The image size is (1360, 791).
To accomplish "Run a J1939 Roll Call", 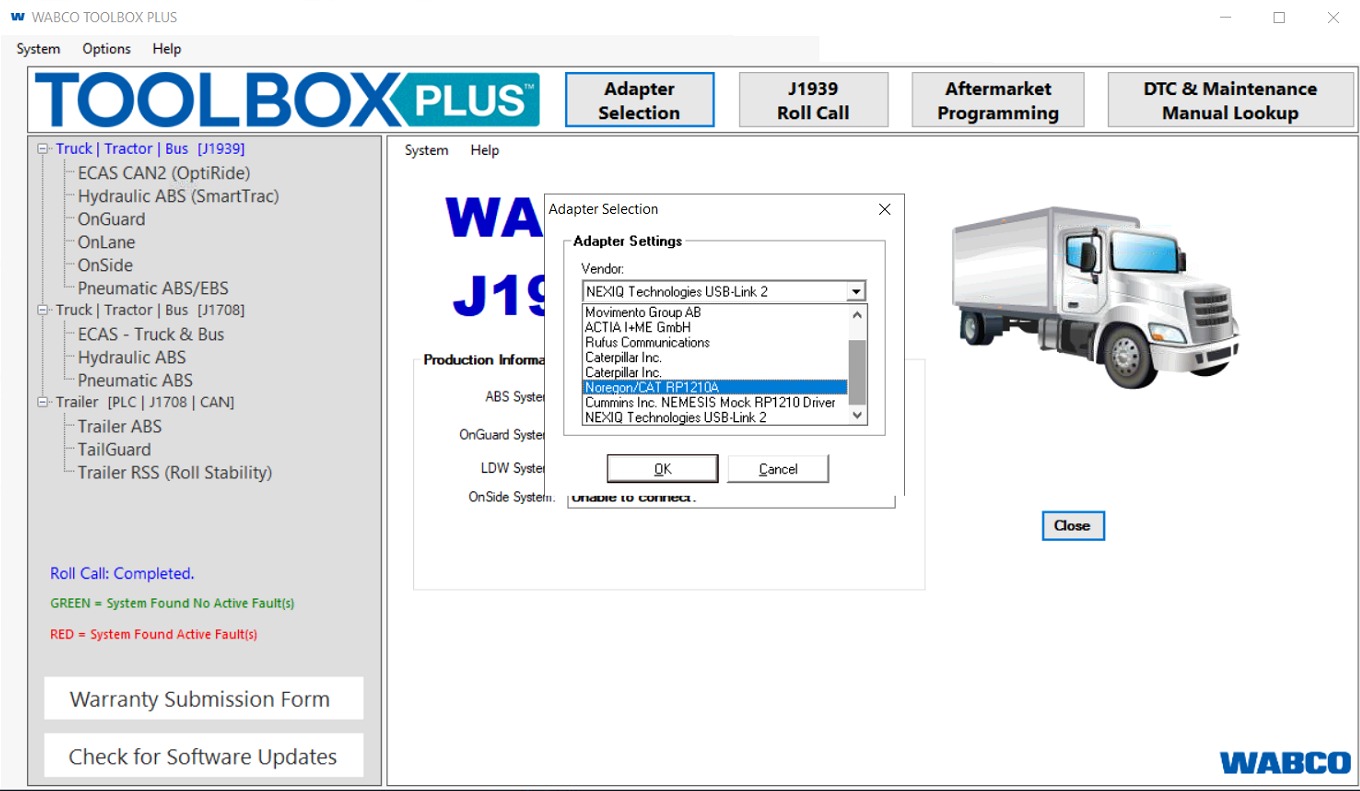I will pos(813,99).
